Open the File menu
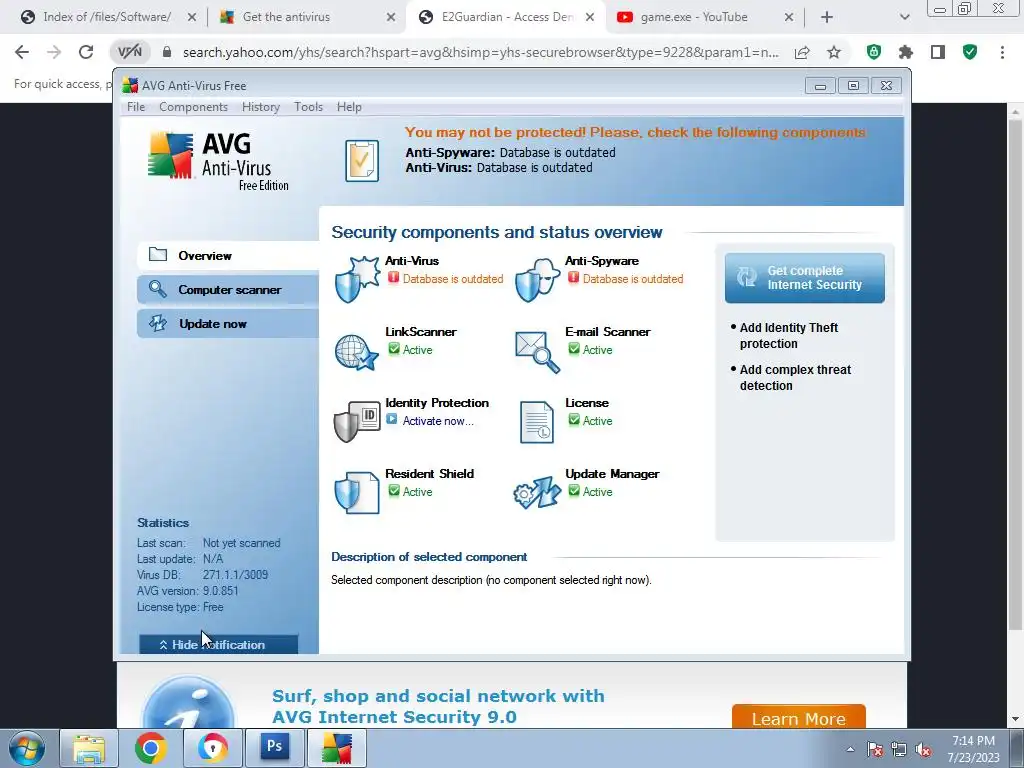Viewport: 1024px width, 768px height. pos(136,106)
